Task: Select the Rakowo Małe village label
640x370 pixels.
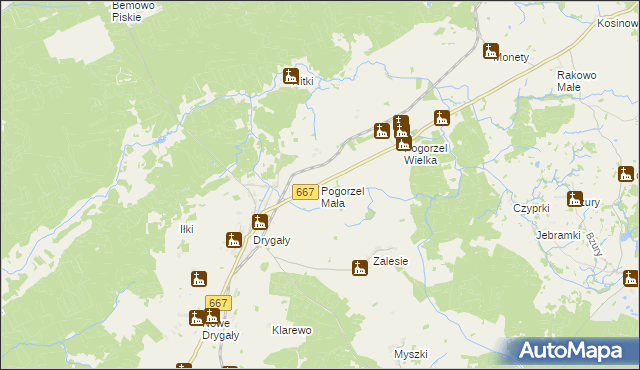Action: [x=577, y=81]
